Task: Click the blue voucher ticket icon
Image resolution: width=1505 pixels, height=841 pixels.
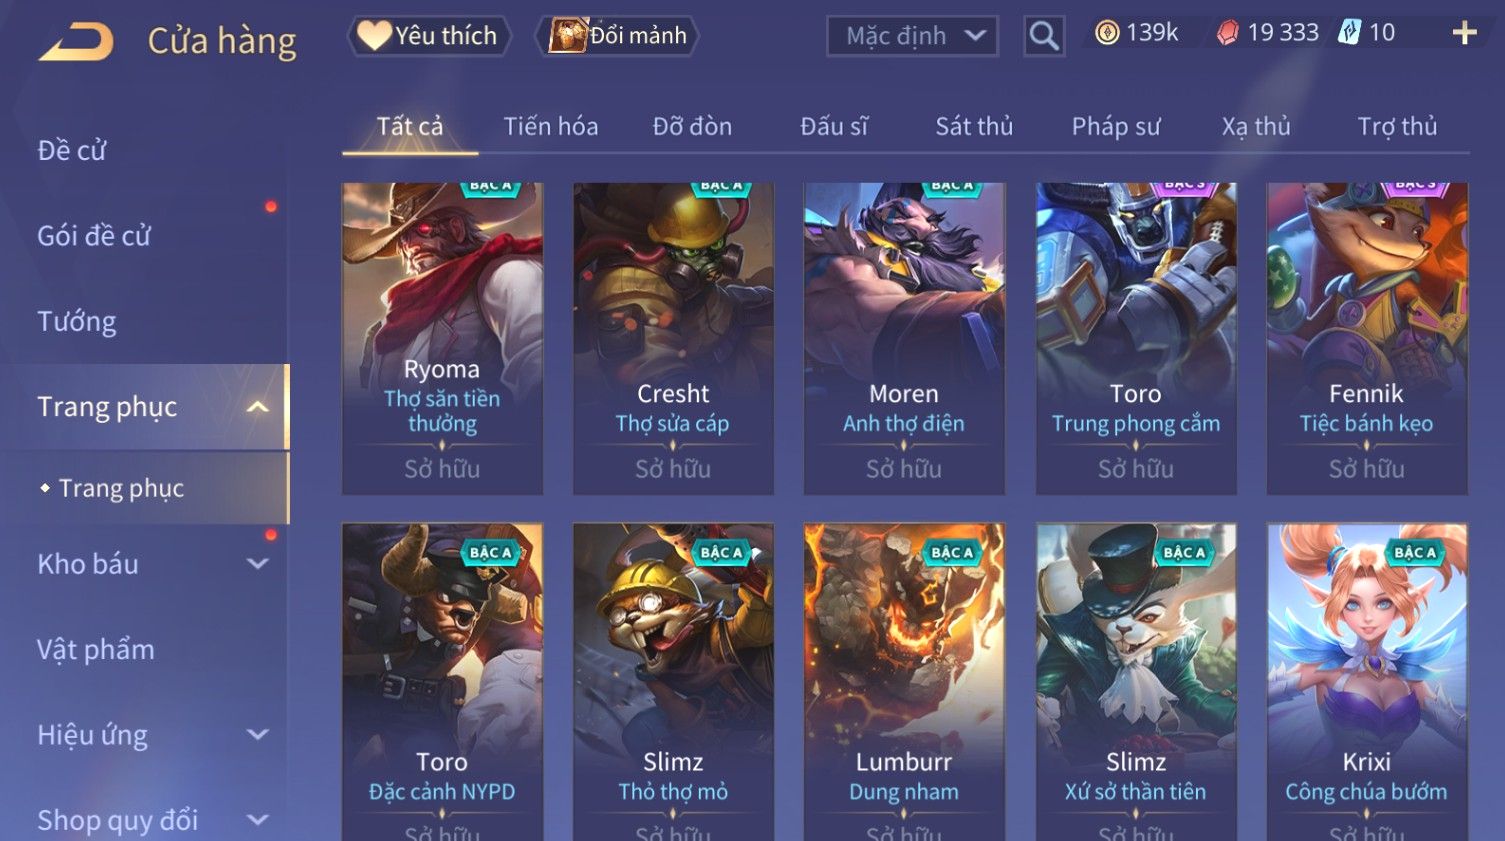Action: (1350, 32)
